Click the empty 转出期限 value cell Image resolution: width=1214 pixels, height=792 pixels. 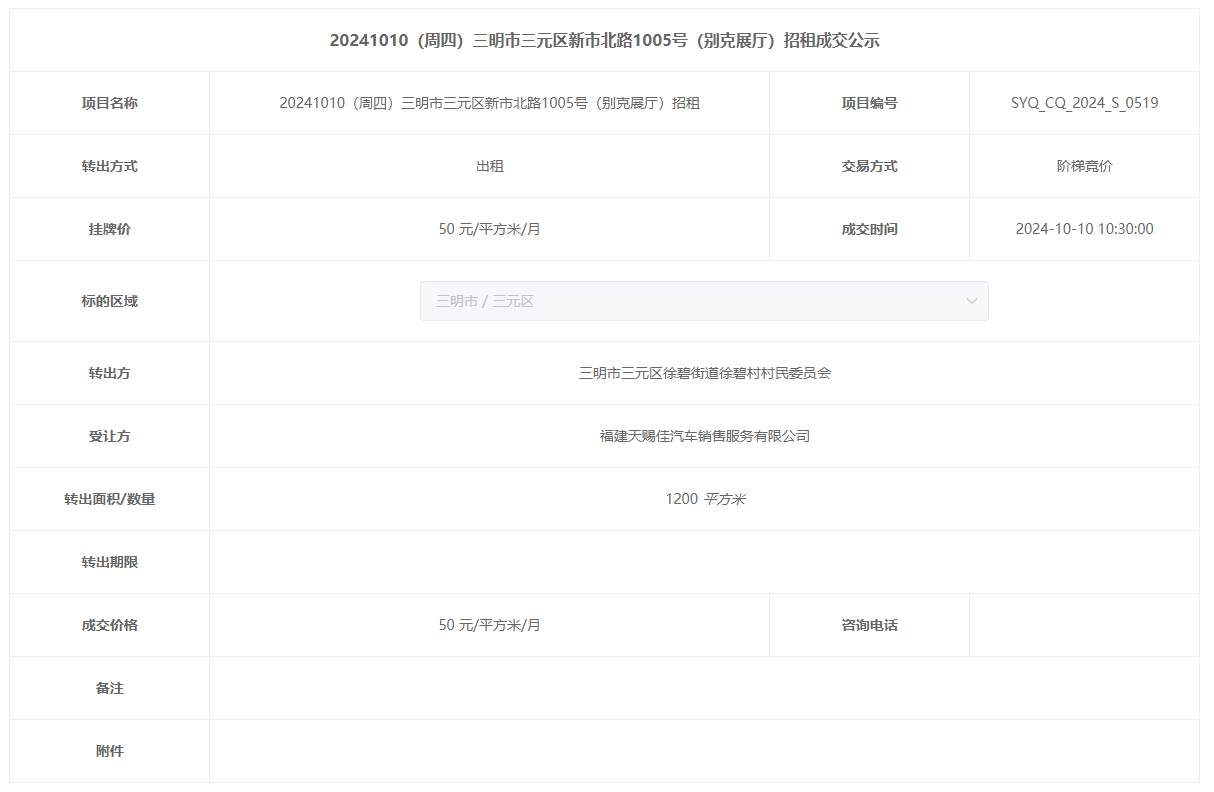tap(704, 562)
